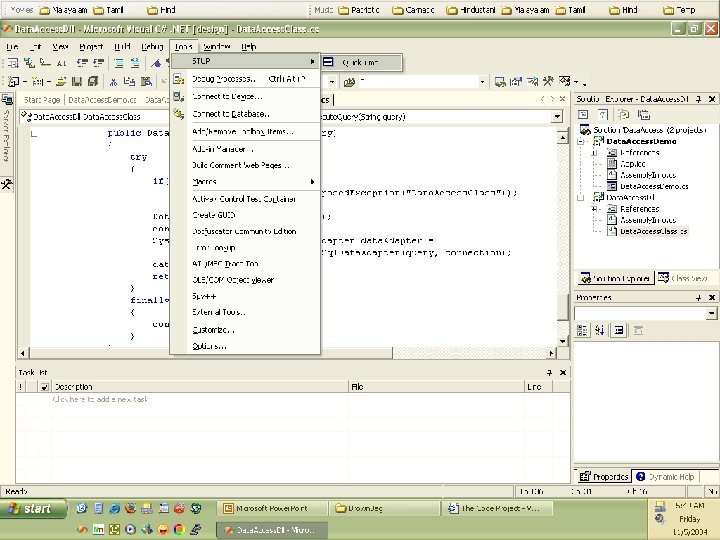The image size is (720, 540).
Task: Click the Debug Processes menu icon
Action: (x=179, y=79)
